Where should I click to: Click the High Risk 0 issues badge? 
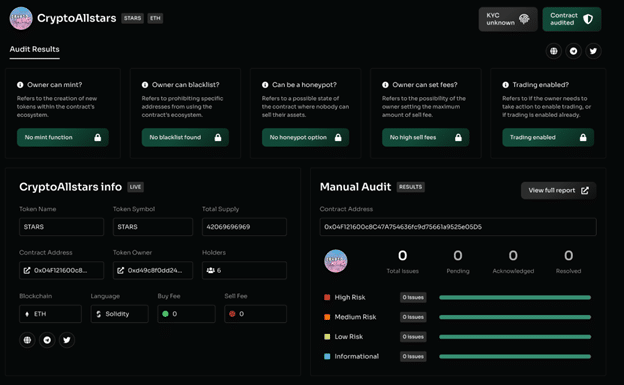click(413, 297)
